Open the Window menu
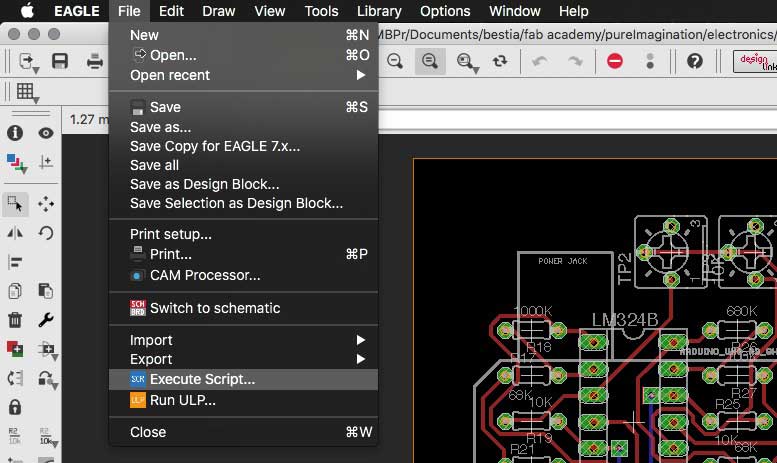Screen dimensions: 777x463 (514, 11)
